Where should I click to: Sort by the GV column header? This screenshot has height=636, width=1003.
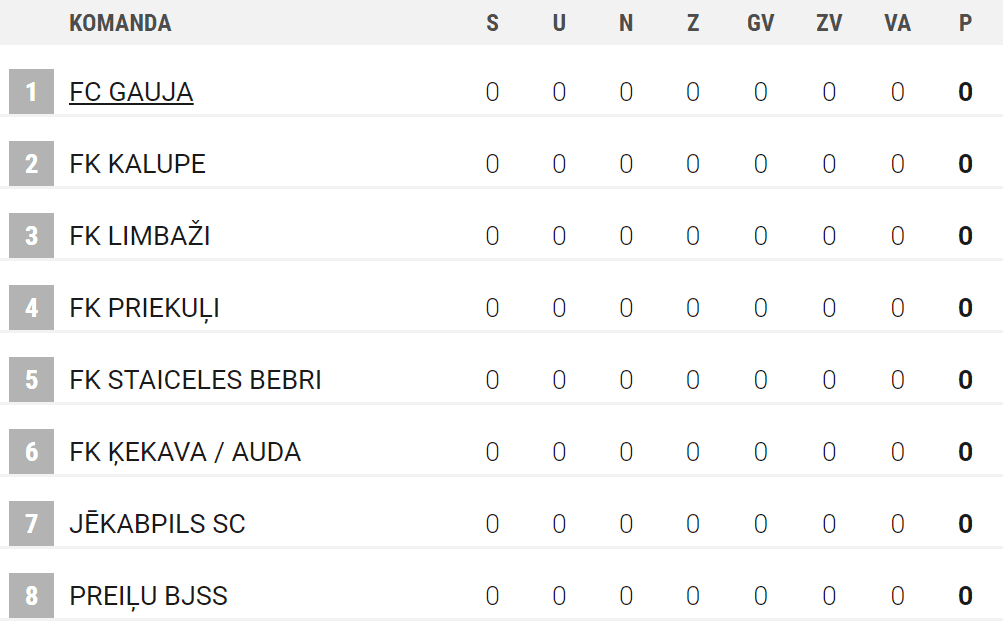760,23
